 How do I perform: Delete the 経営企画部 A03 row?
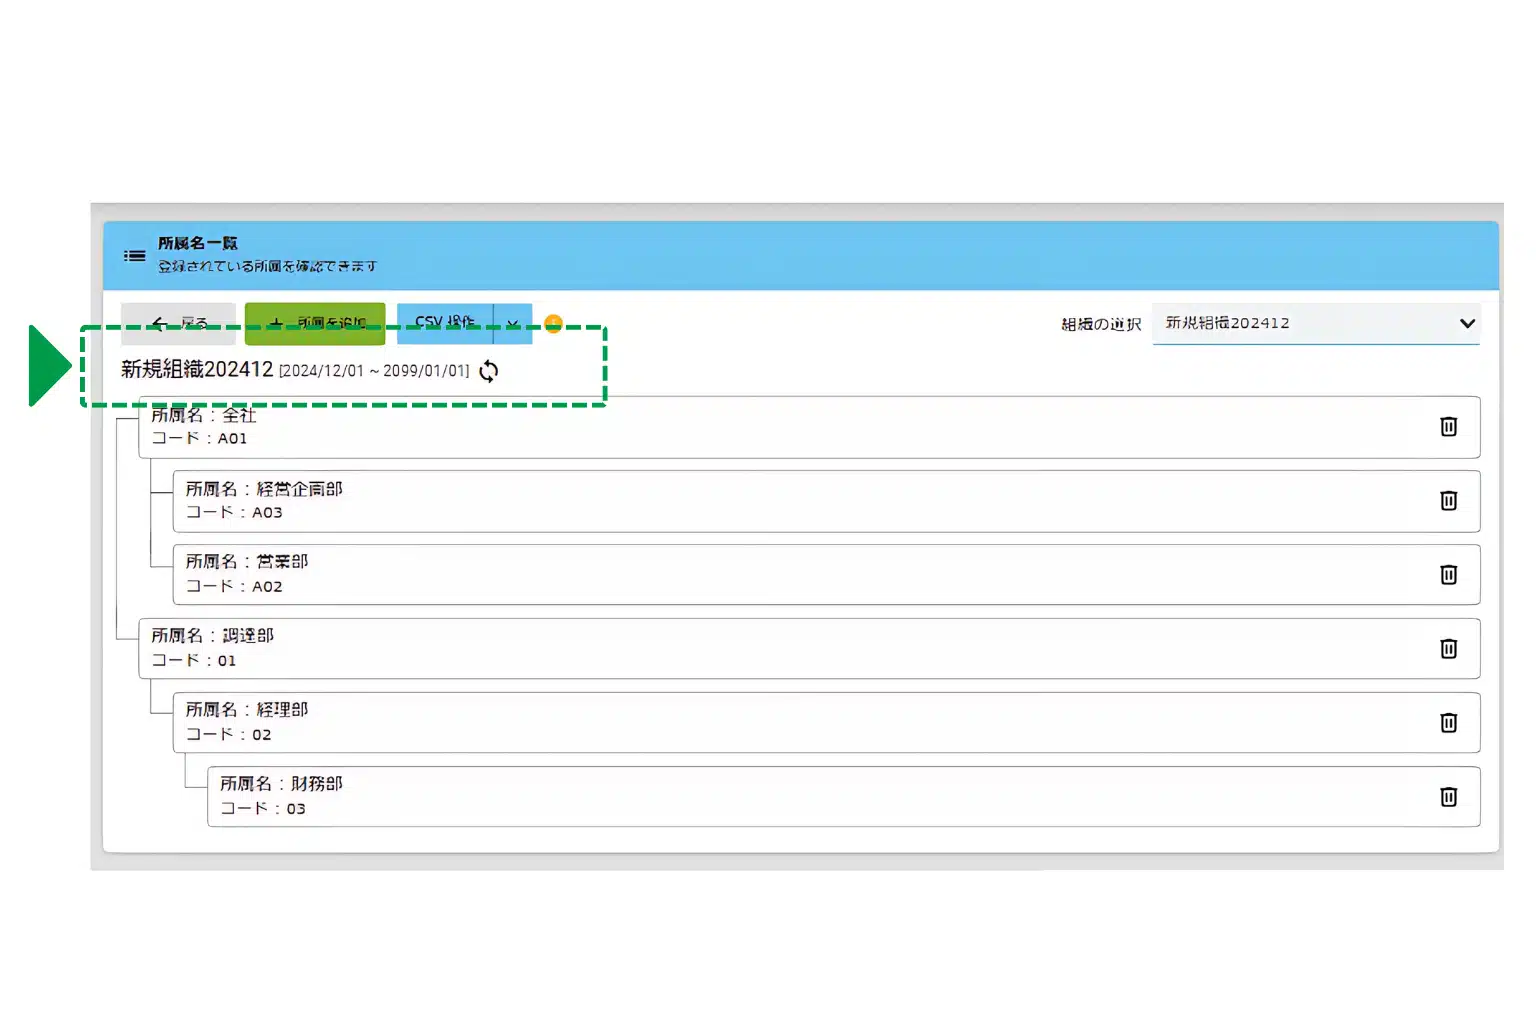(1448, 501)
